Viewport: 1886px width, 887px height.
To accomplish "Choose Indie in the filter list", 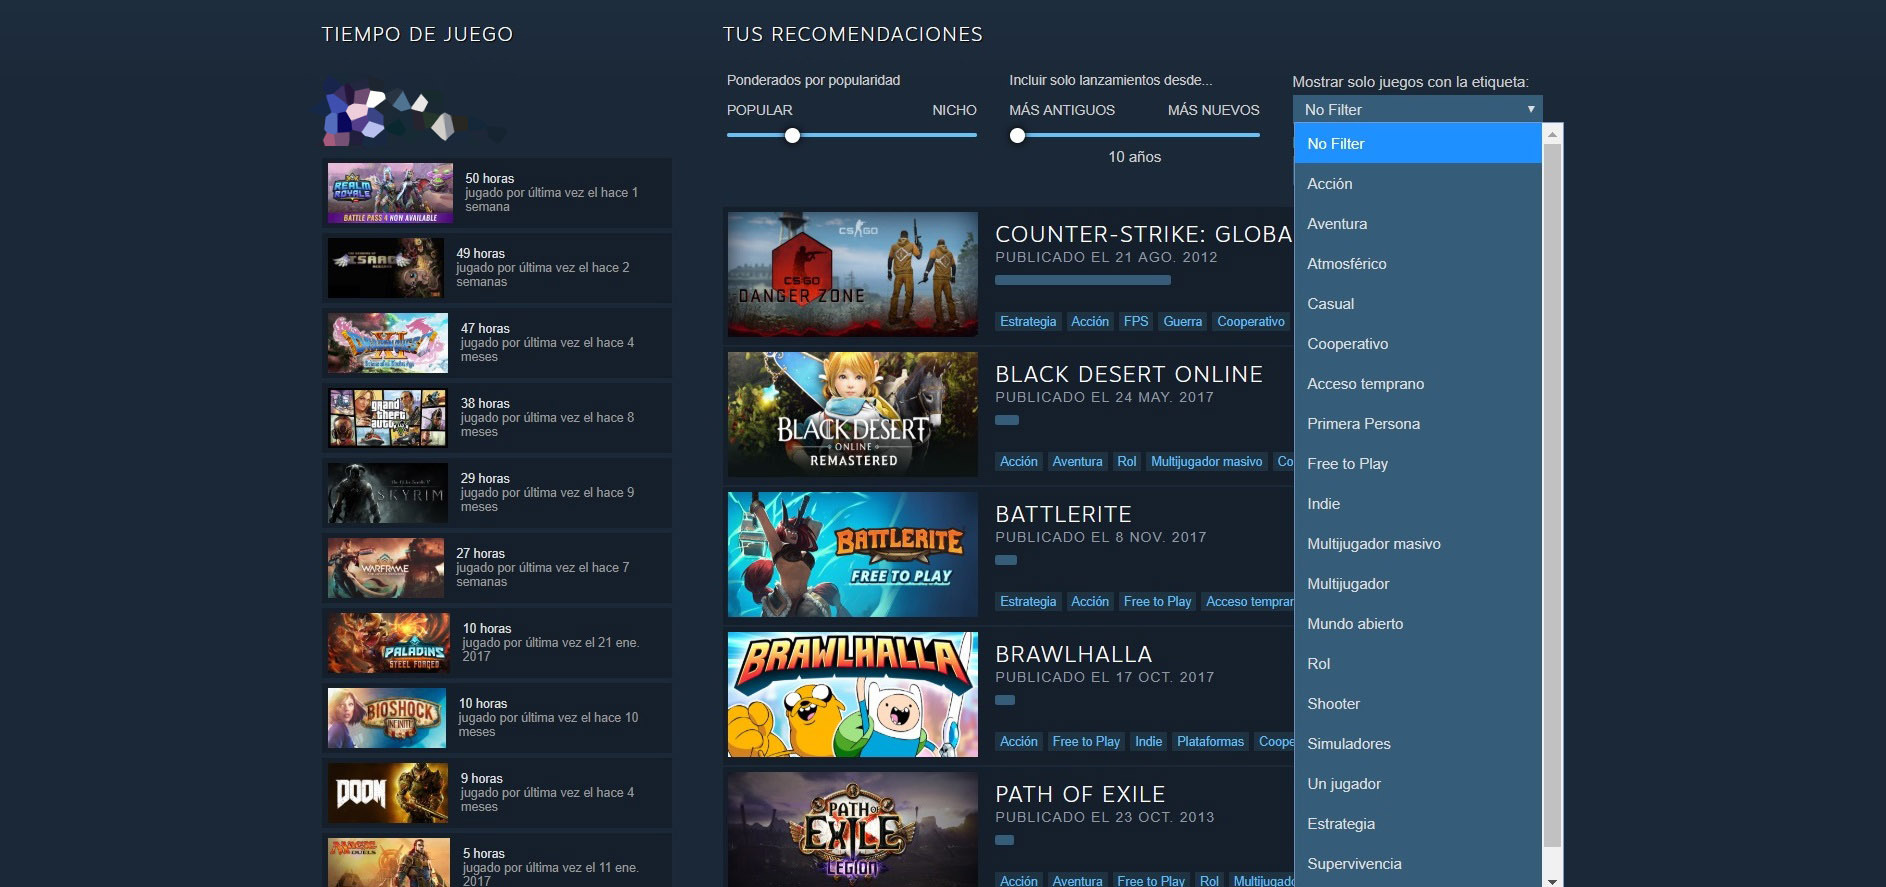I will (1417, 503).
